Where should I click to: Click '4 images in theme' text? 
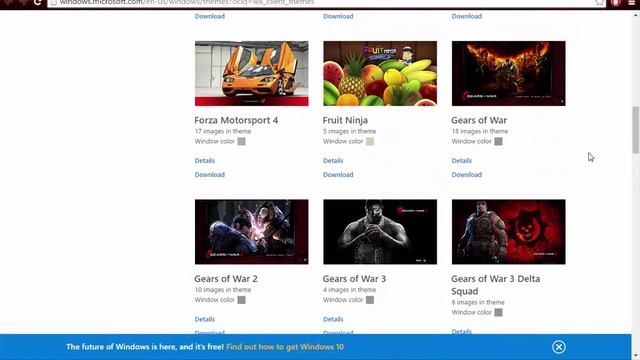pyautogui.click(x=349, y=290)
